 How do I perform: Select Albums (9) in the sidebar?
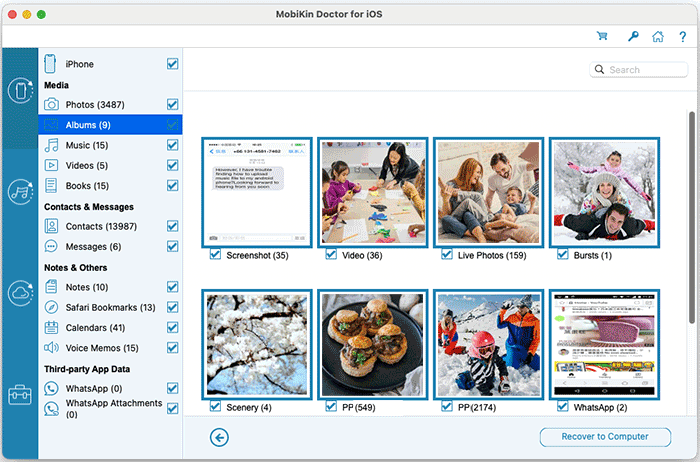pyautogui.click(x=110, y=125)
